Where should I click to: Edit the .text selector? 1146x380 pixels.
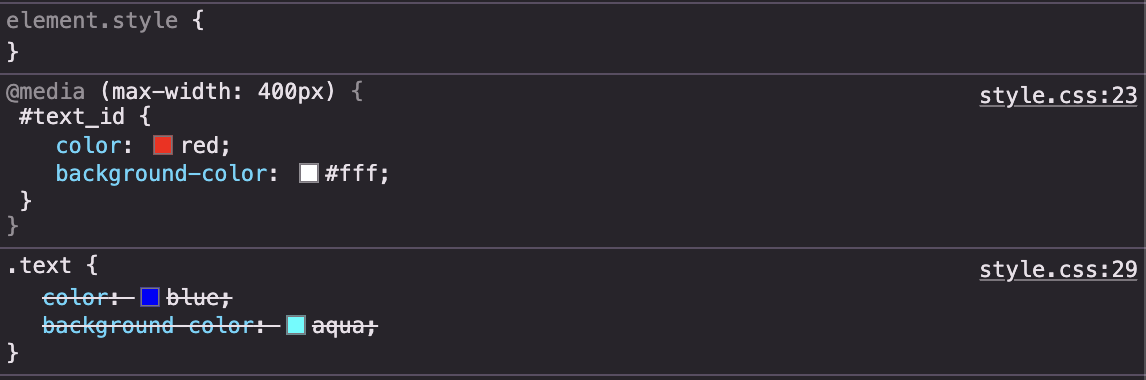point(39,265)
